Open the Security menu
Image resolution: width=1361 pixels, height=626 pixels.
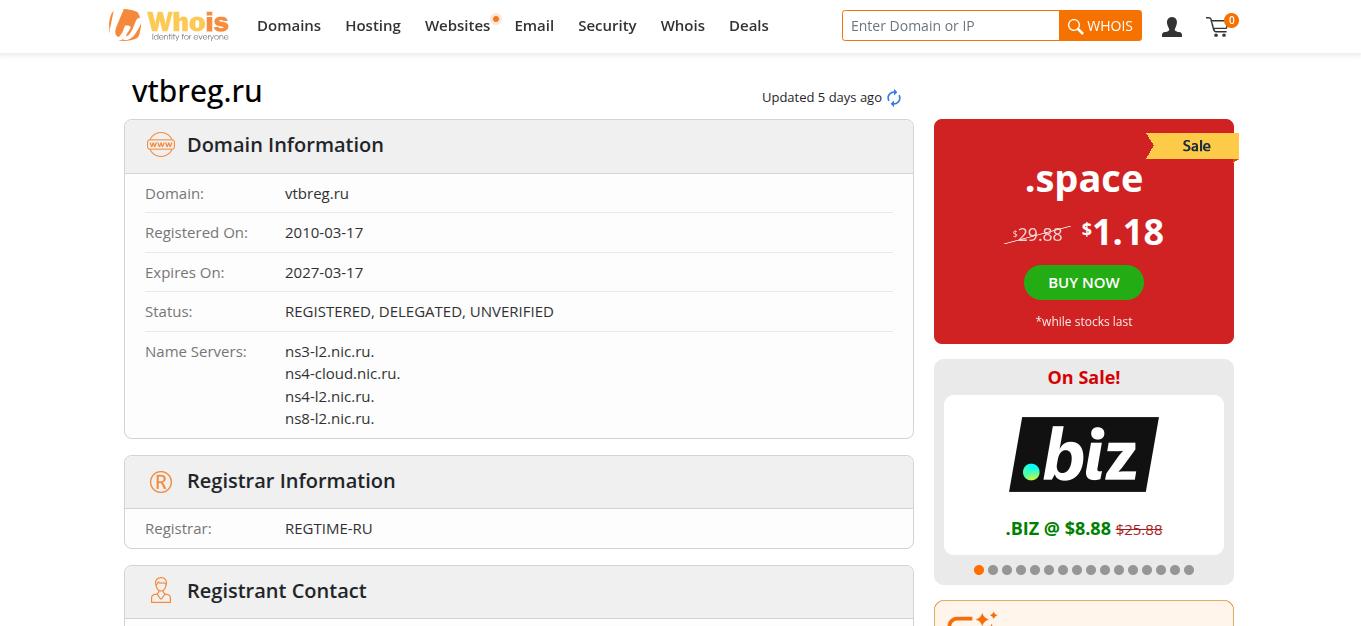click(607, 26)
